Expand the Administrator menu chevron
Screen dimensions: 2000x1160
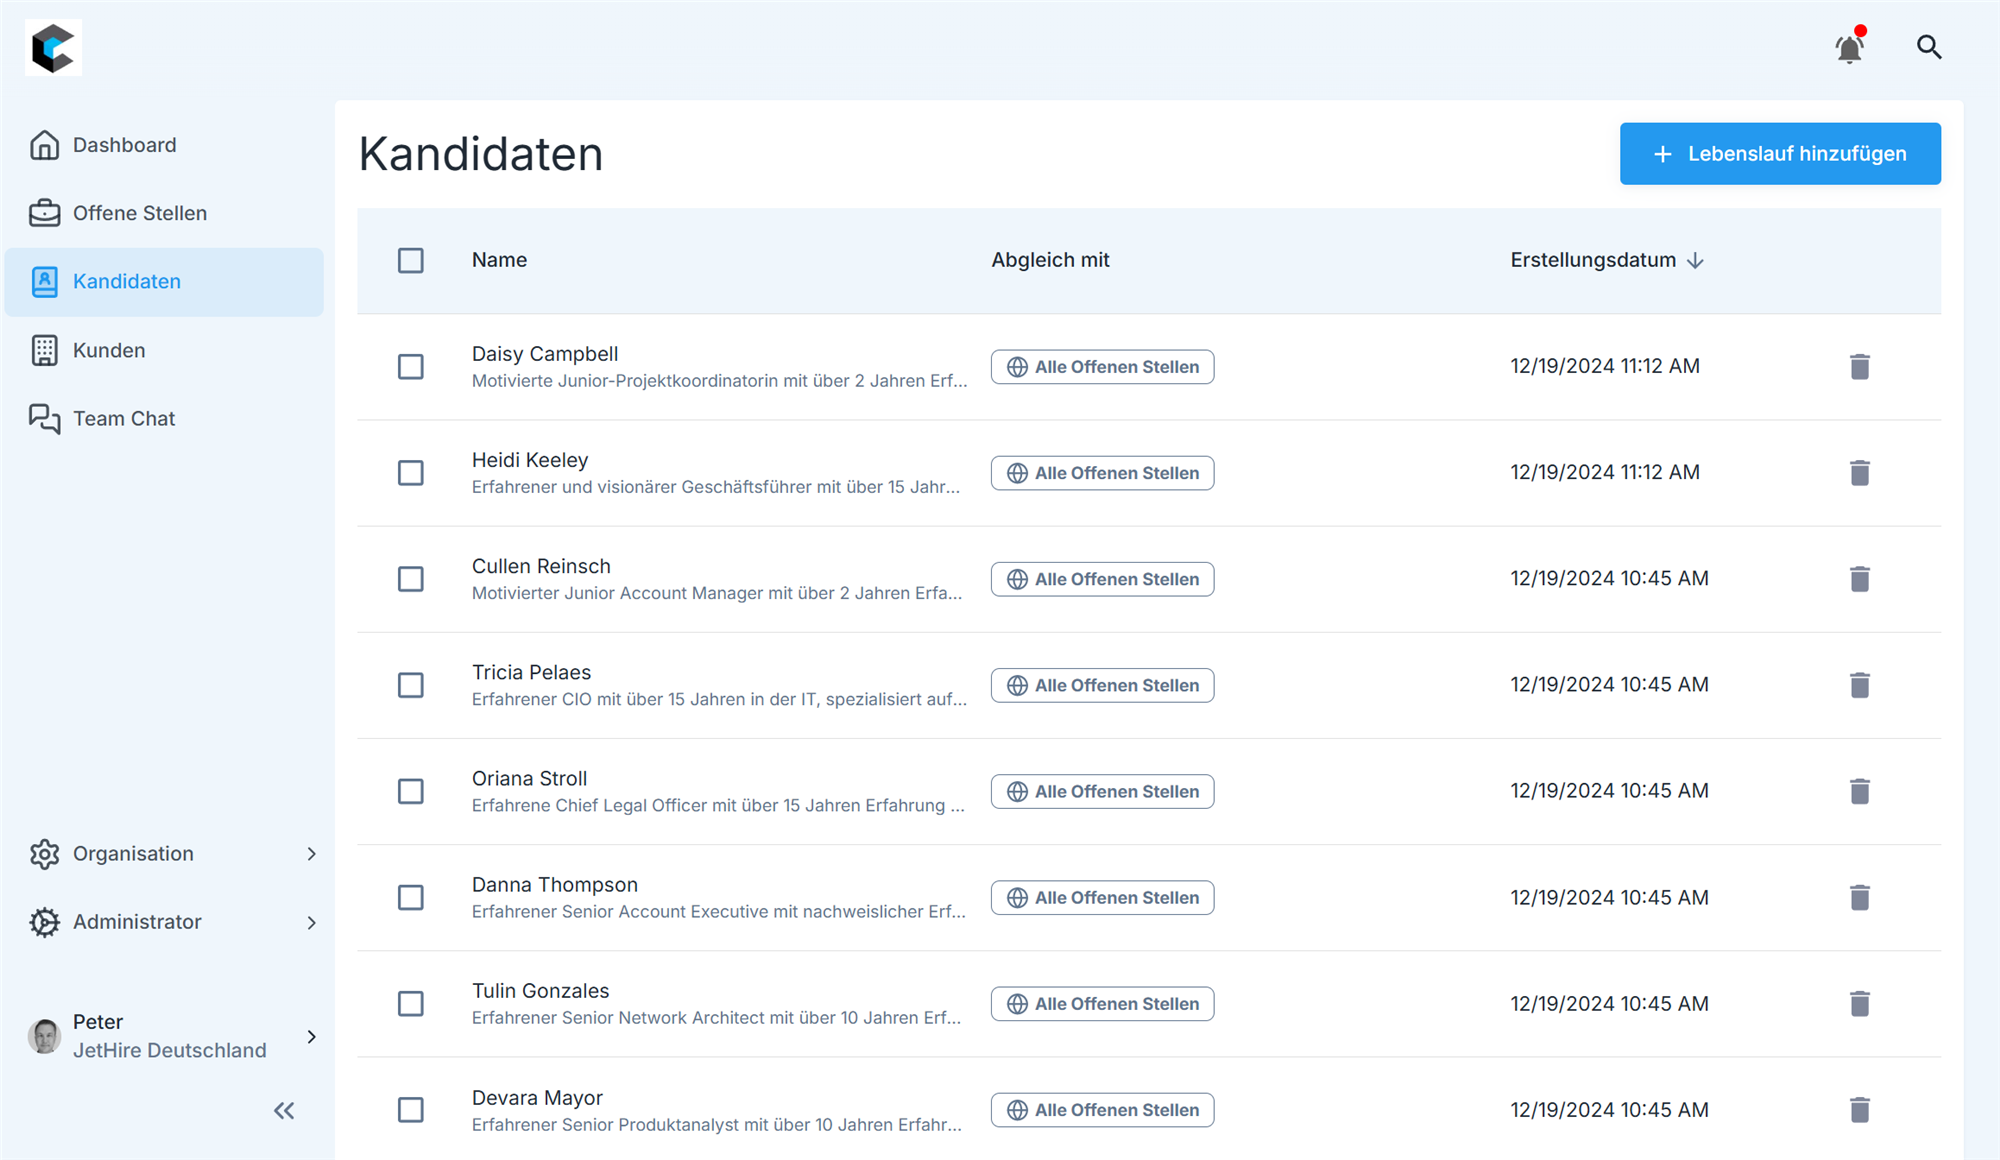click(311, 922)
